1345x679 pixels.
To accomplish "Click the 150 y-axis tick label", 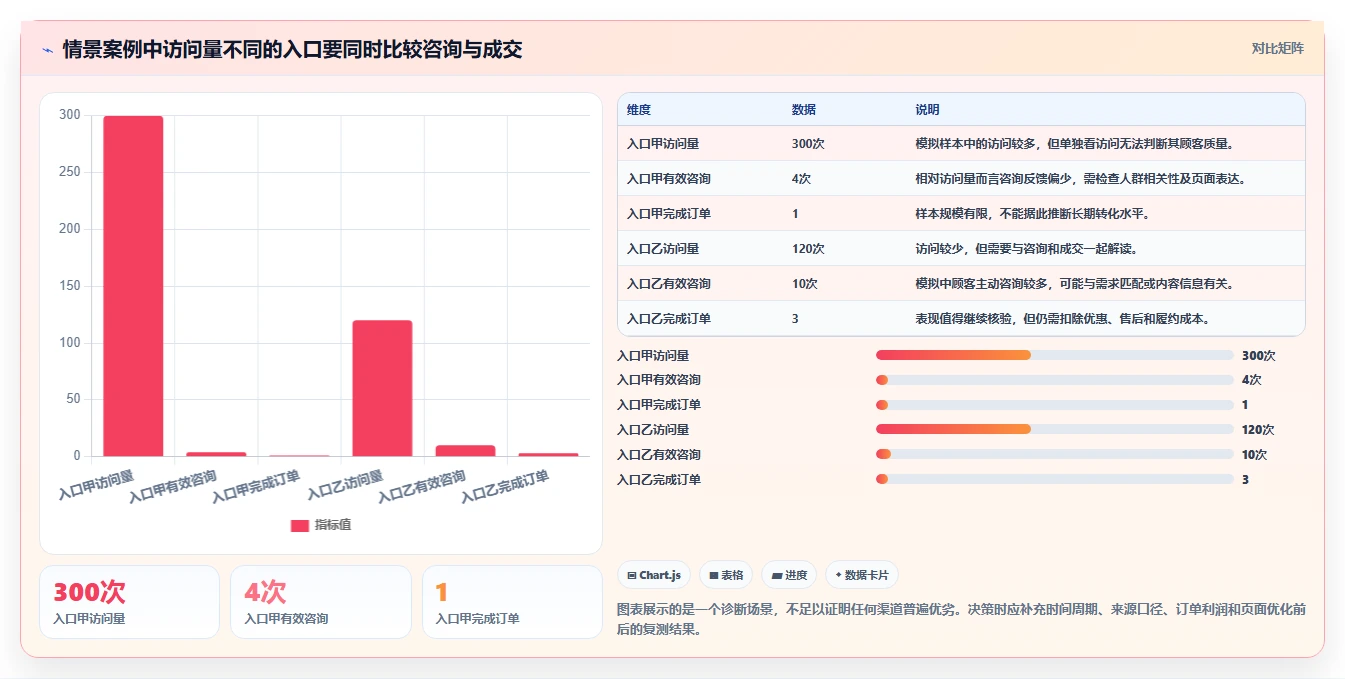I will coord(70,286).
